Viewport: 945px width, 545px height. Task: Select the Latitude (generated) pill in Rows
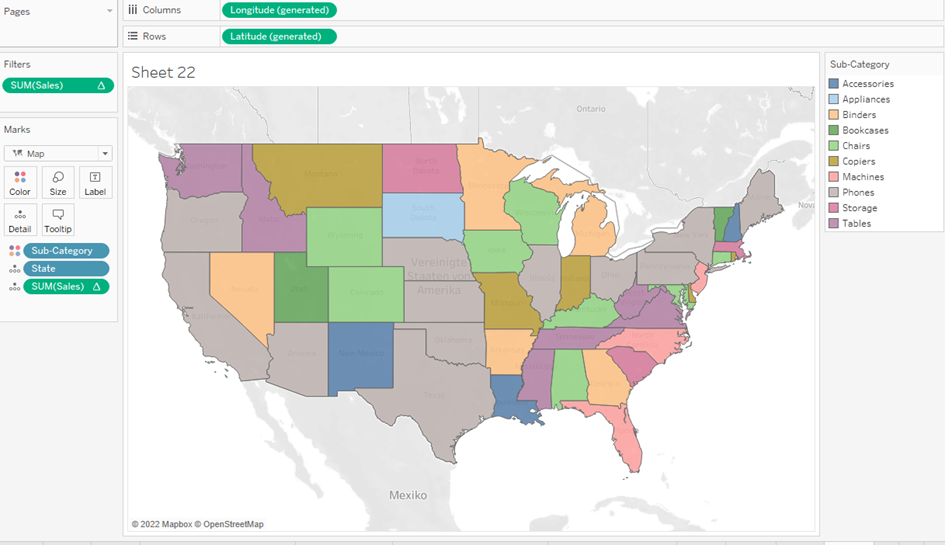point(279,36)
